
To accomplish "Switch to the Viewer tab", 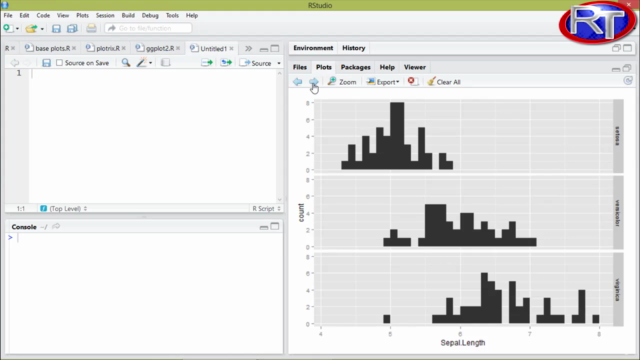I will (x=415, y=67).
